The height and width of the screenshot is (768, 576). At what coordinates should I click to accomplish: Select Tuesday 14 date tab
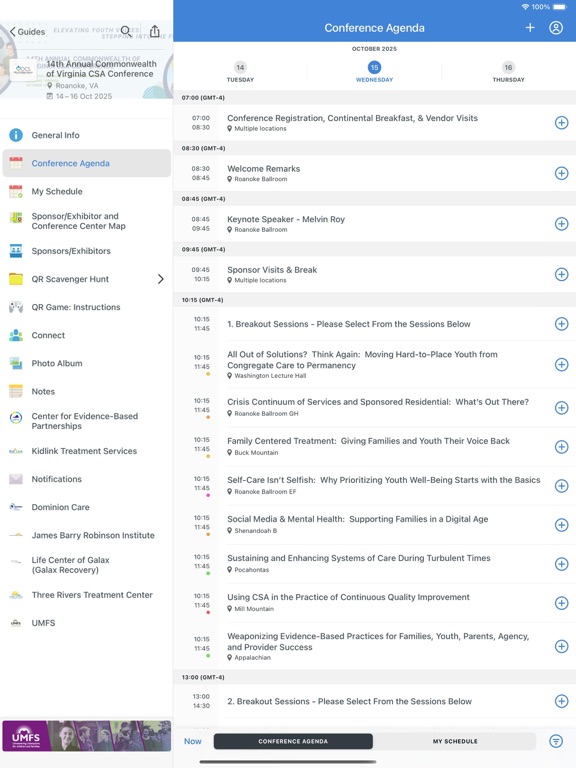point(240,72)
